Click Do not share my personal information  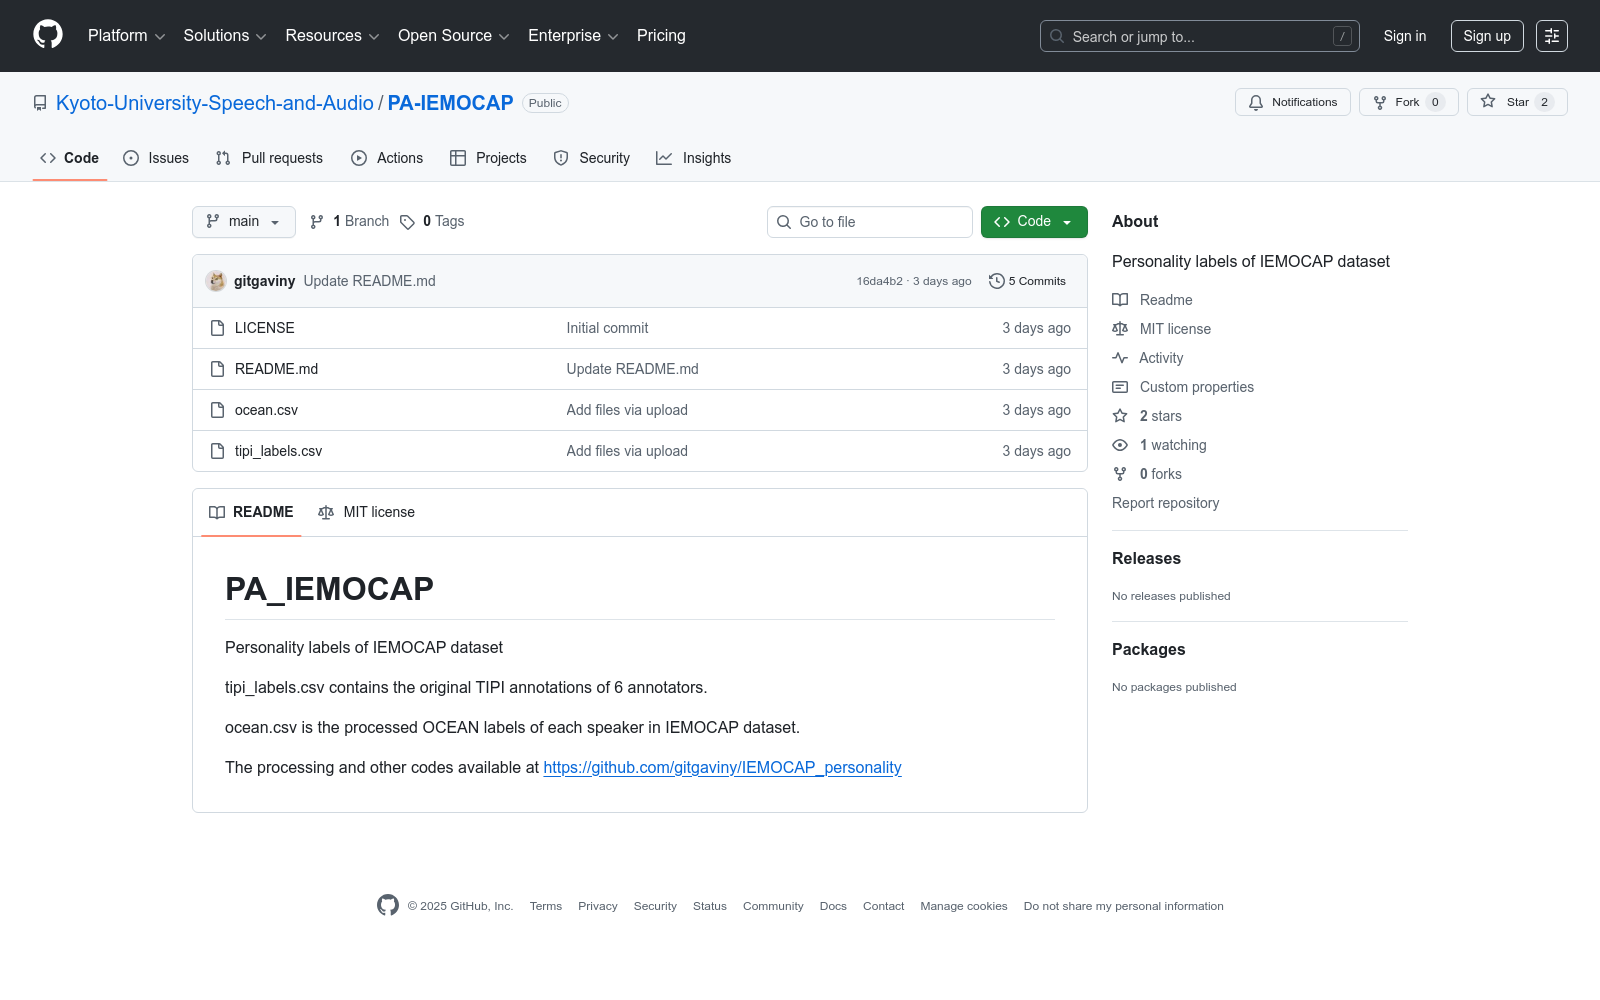tap(1124, 906)
